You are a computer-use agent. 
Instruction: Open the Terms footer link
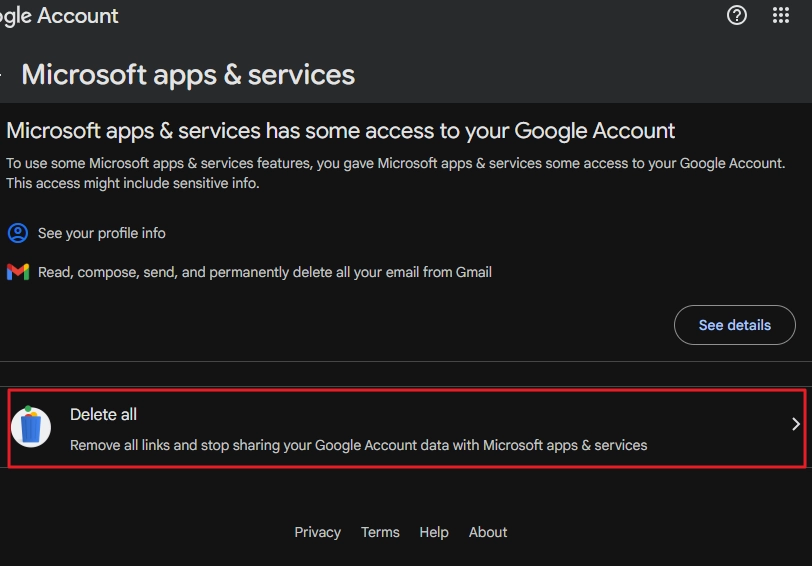coord(380,532)
